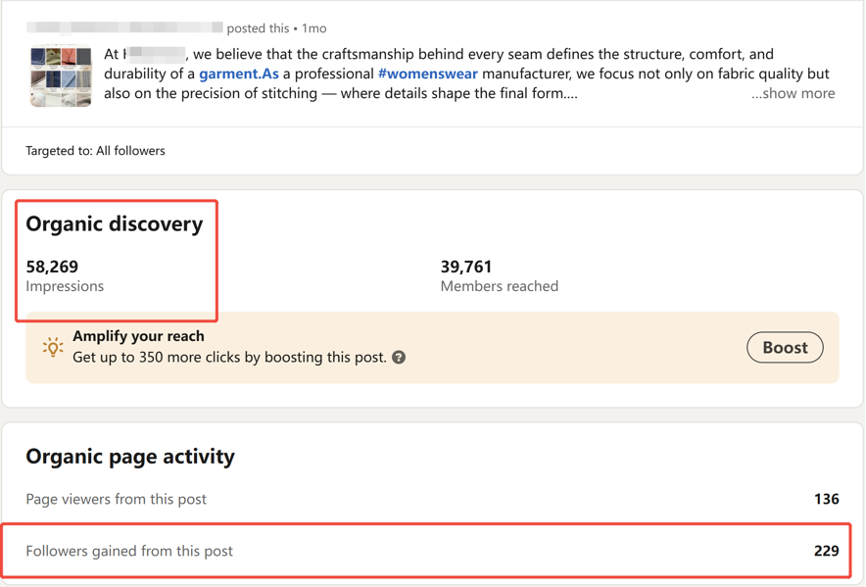Open the #womenswear hashtag link
The height and width of the screenshot is (587, 866).
[x=427, y=74]
